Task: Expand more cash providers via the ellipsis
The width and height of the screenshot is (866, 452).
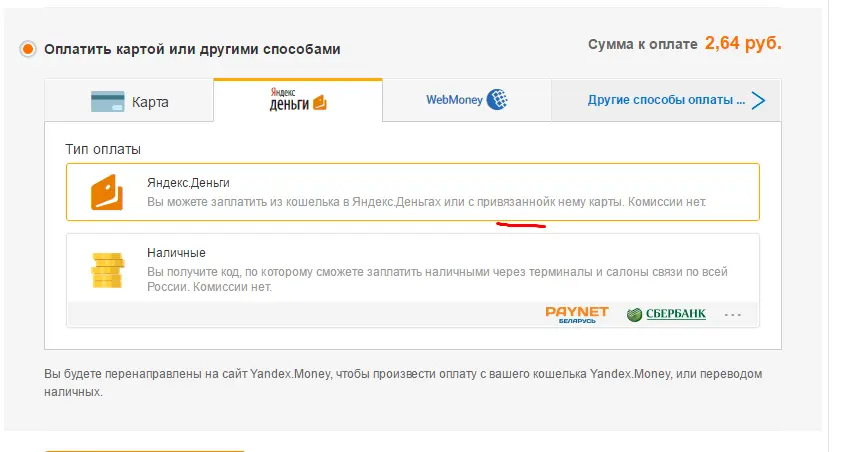Action: pos(732,315)
